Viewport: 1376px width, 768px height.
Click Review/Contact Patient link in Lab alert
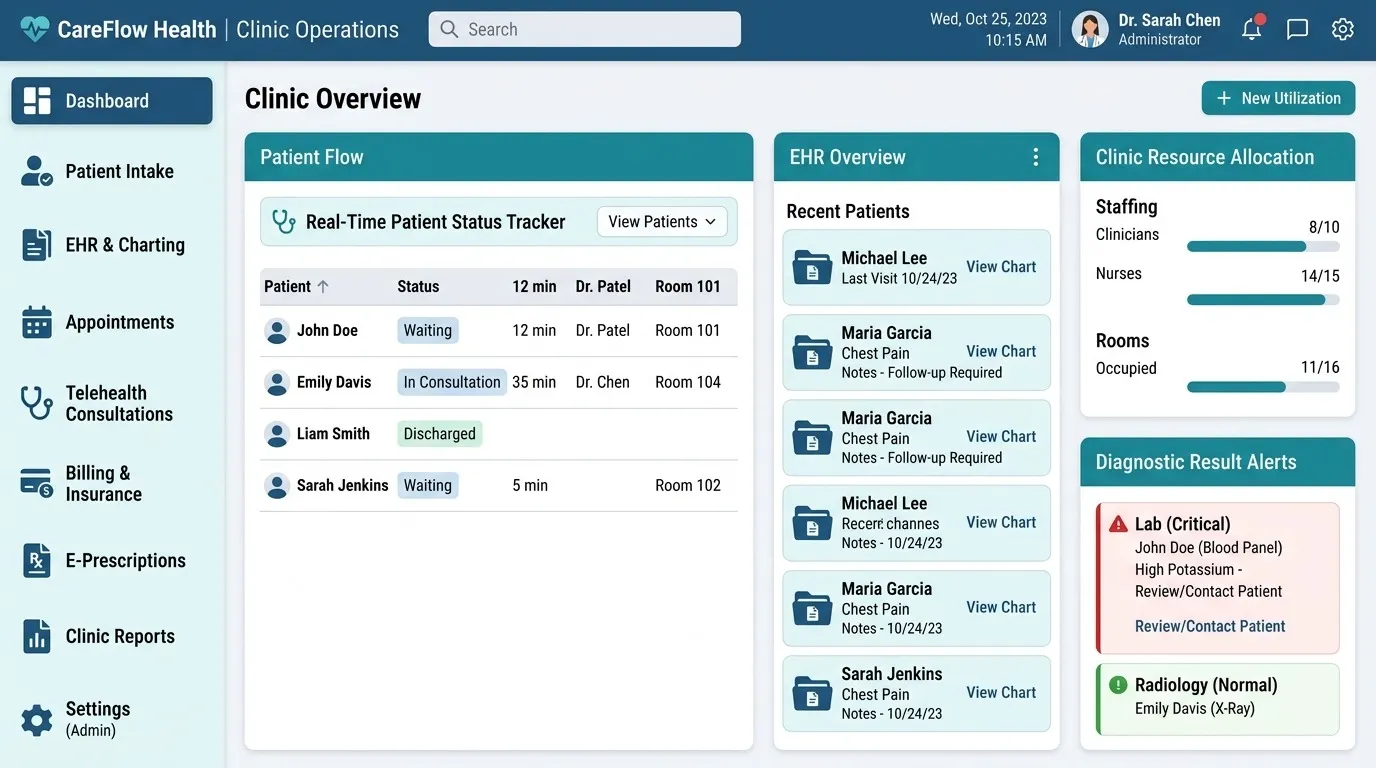click(x=1210, y=626)
